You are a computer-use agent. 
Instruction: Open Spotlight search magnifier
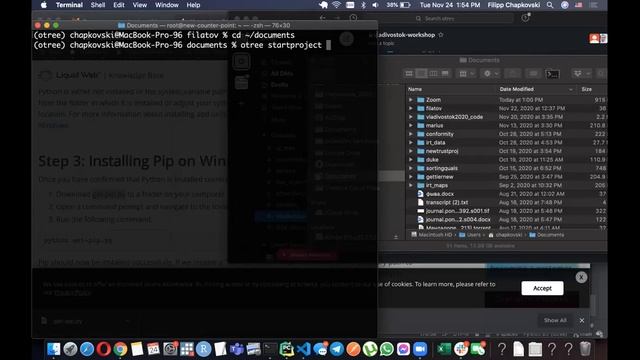tap(550, 5)
